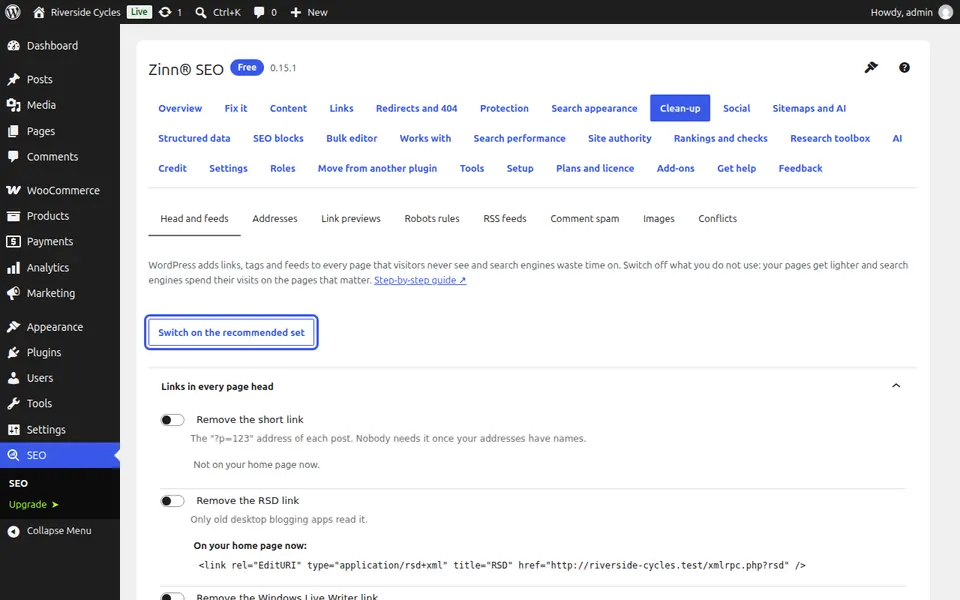Image resolution: width=960 pixels, height=600 pixels.
Task: Click the pin icon in Zinn SEO header
Action: click(x=871, y=67)
